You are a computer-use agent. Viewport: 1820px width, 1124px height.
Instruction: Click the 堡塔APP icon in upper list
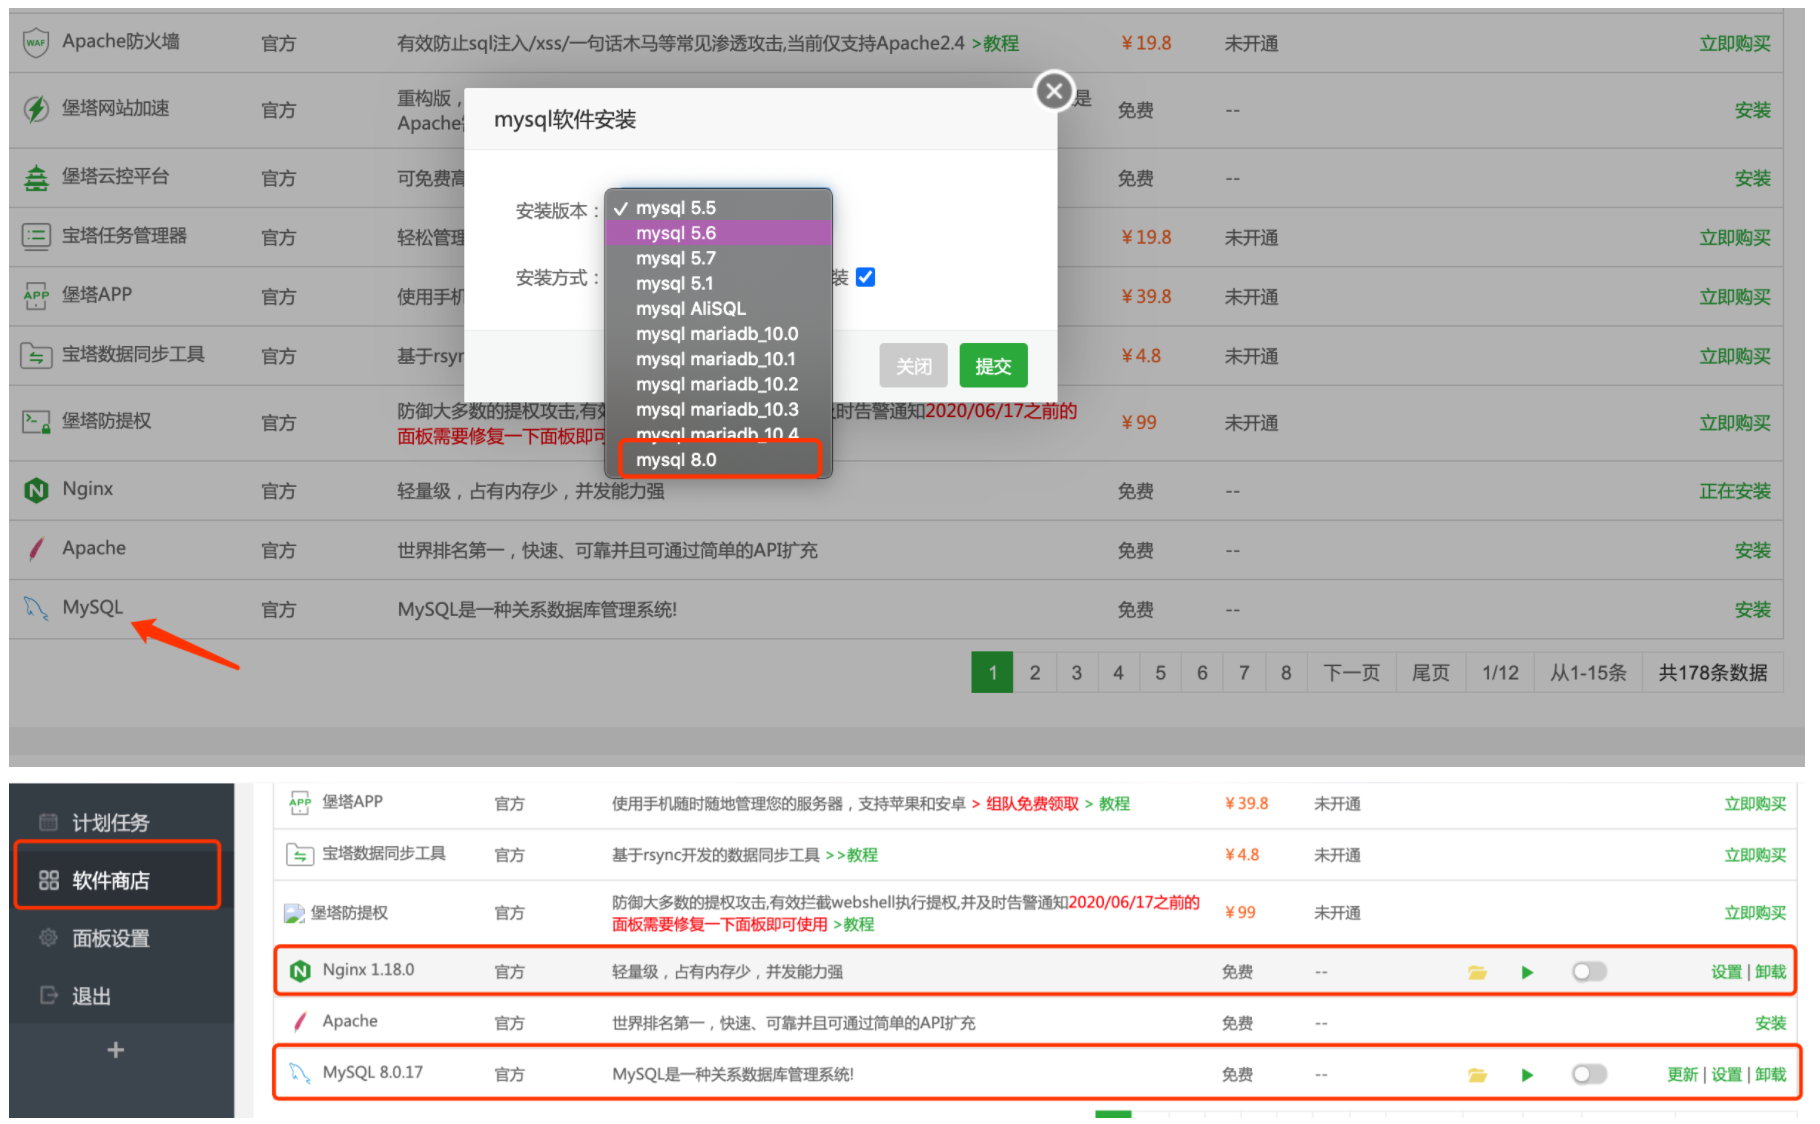pyautogui.click(x=36, y=296)
